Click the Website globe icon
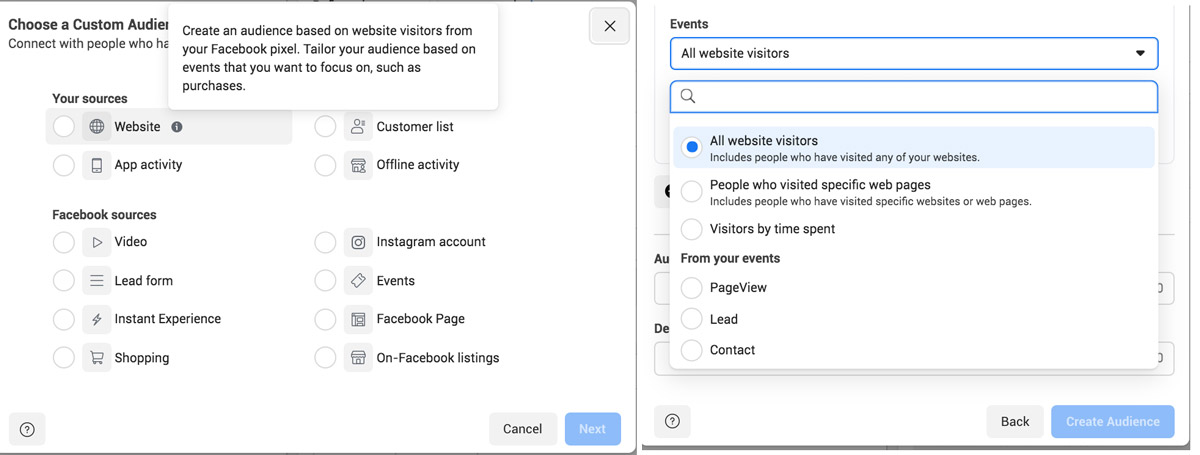This screenshot has height=455, width=1200. (96, 127)
